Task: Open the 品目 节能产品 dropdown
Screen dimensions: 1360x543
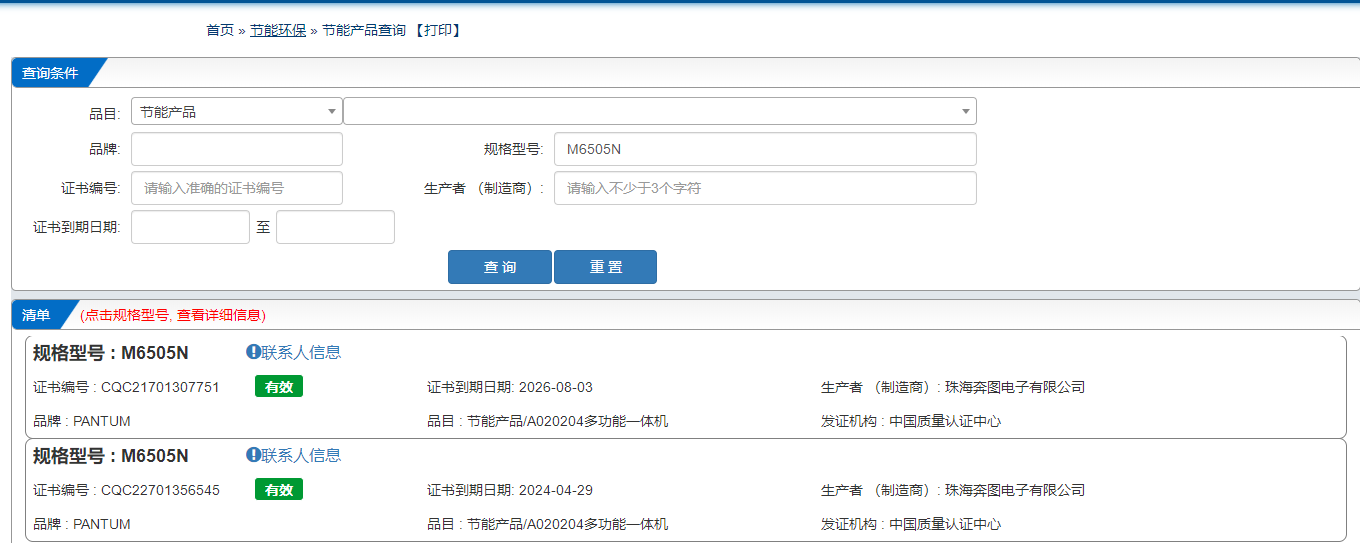Action: [237, 112]
